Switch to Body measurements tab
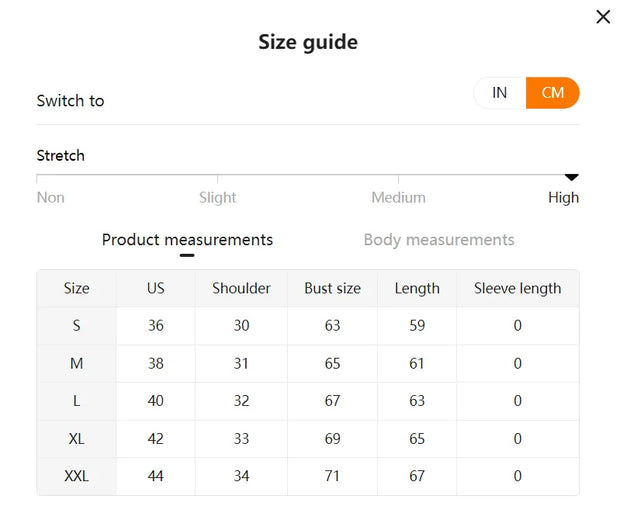This screenshot has height=513, width=620. click(439, 240)
